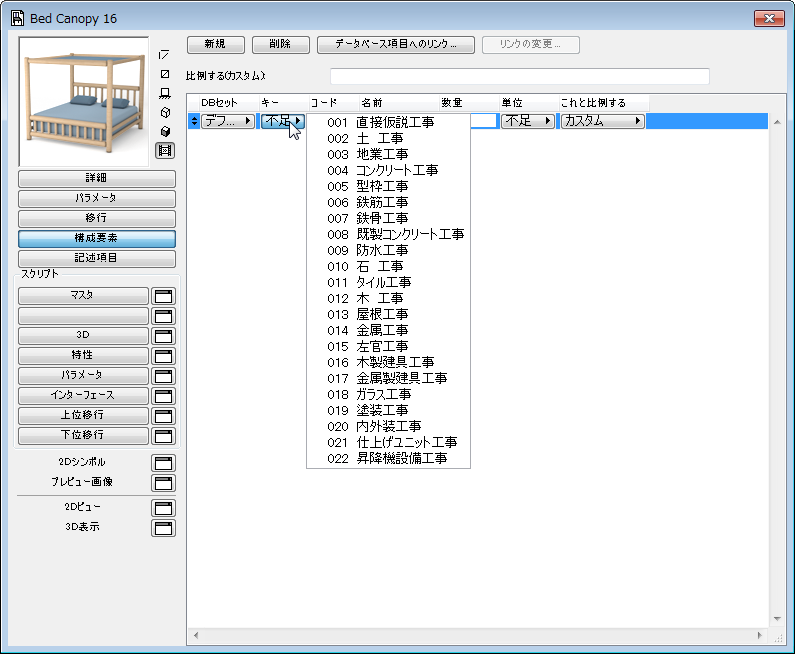Open the カスタム proportional dropdown
The image size is (795, 654).
click(603, 121)
